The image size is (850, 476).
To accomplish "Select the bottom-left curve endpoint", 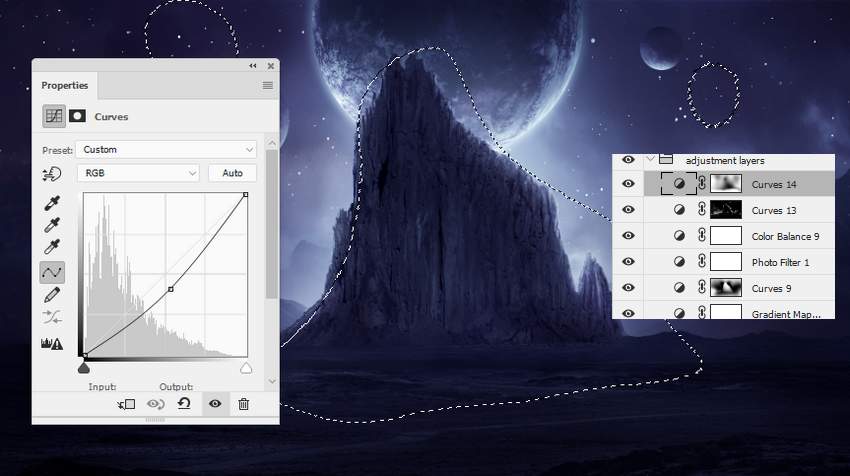I will [x=85, y=356].
